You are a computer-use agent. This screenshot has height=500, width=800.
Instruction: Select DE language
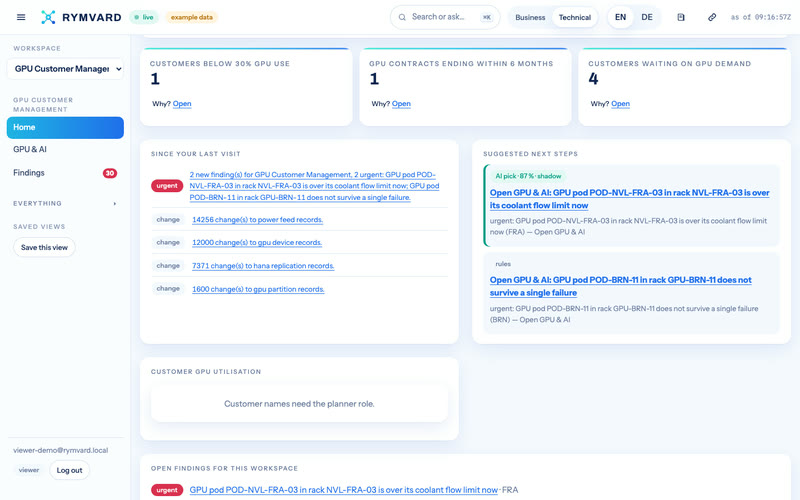[647, 17]
